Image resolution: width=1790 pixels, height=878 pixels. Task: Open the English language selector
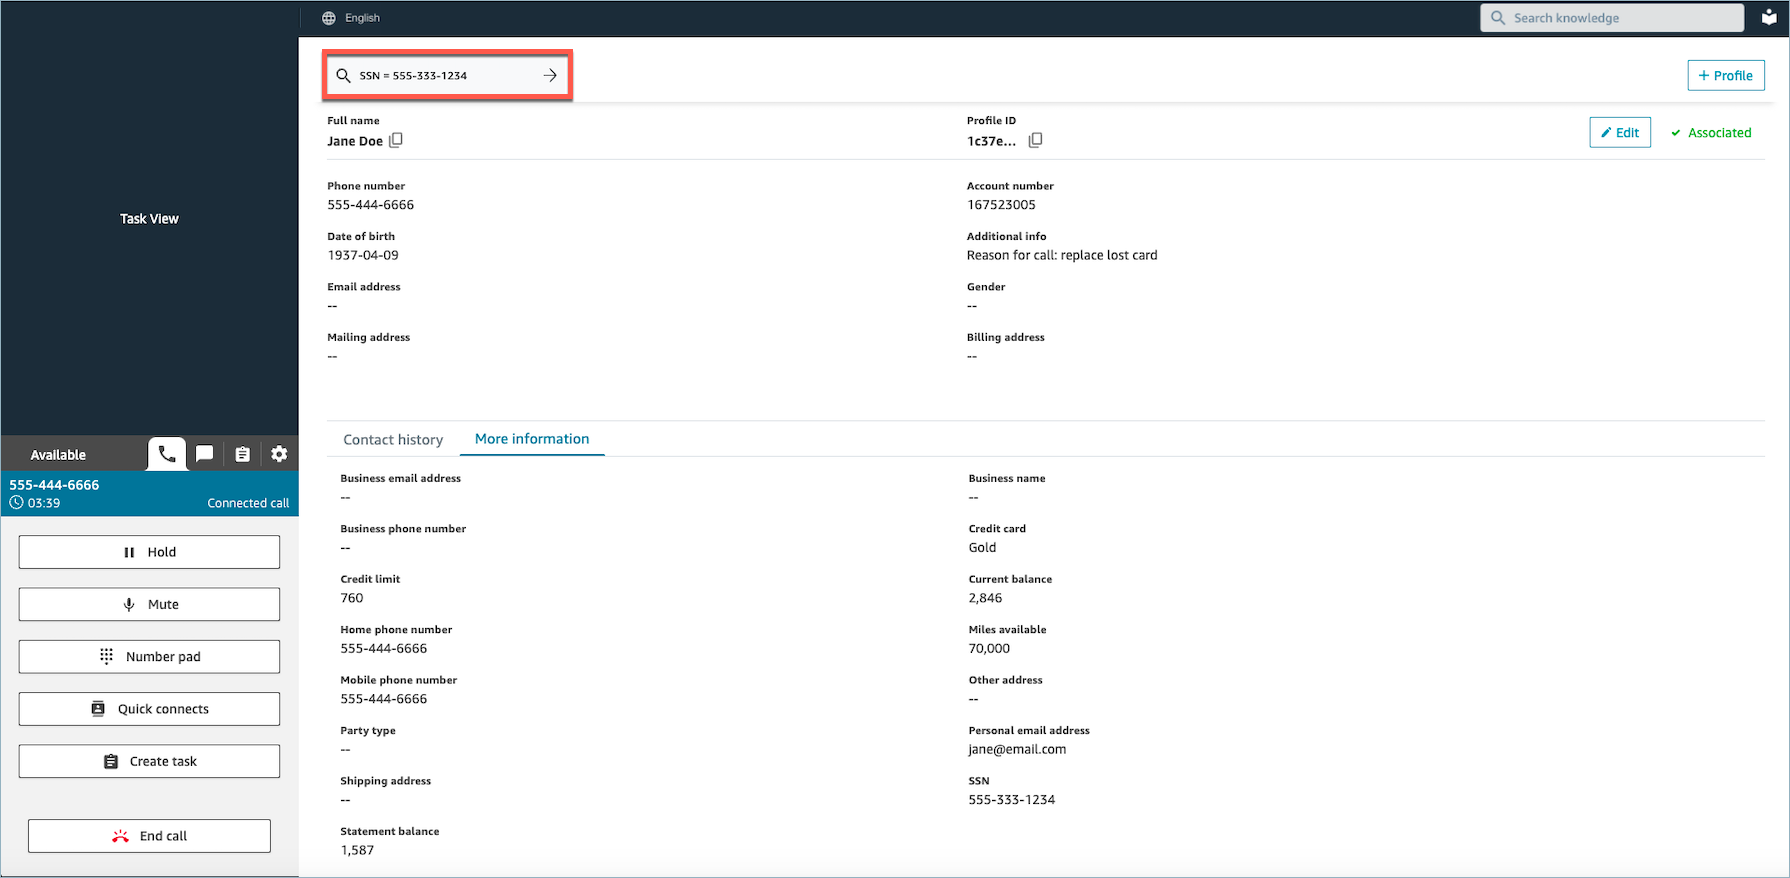pos(351,18)
